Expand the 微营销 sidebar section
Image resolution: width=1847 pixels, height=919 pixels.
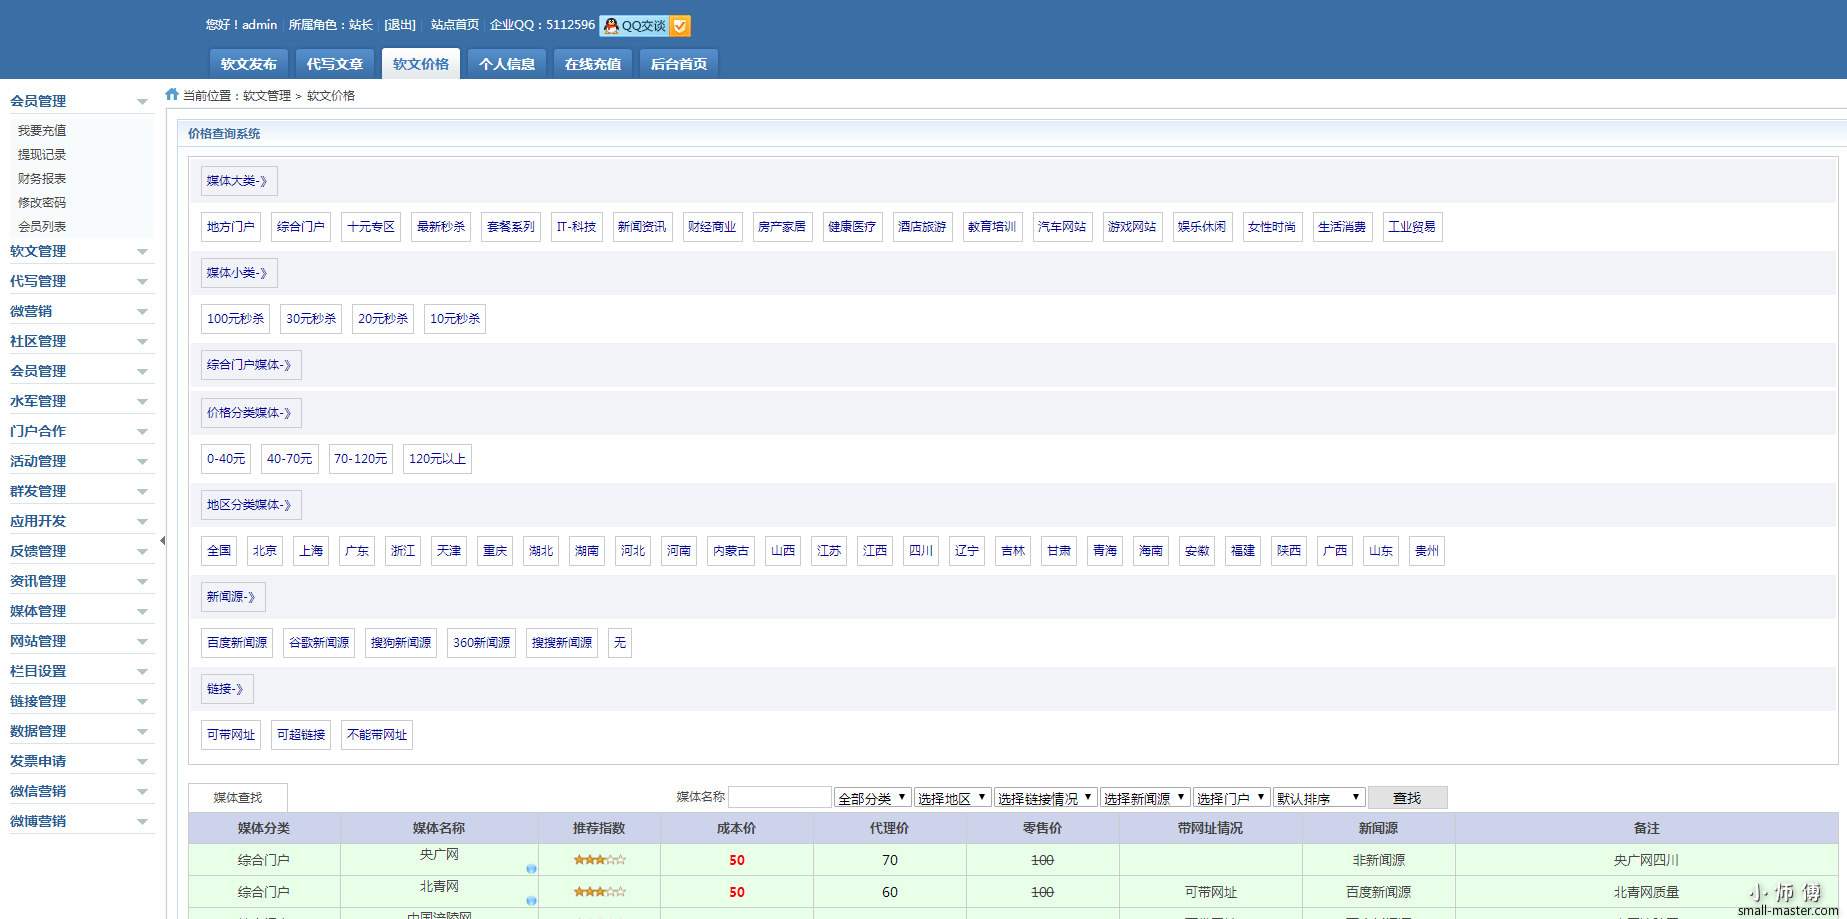80,311
